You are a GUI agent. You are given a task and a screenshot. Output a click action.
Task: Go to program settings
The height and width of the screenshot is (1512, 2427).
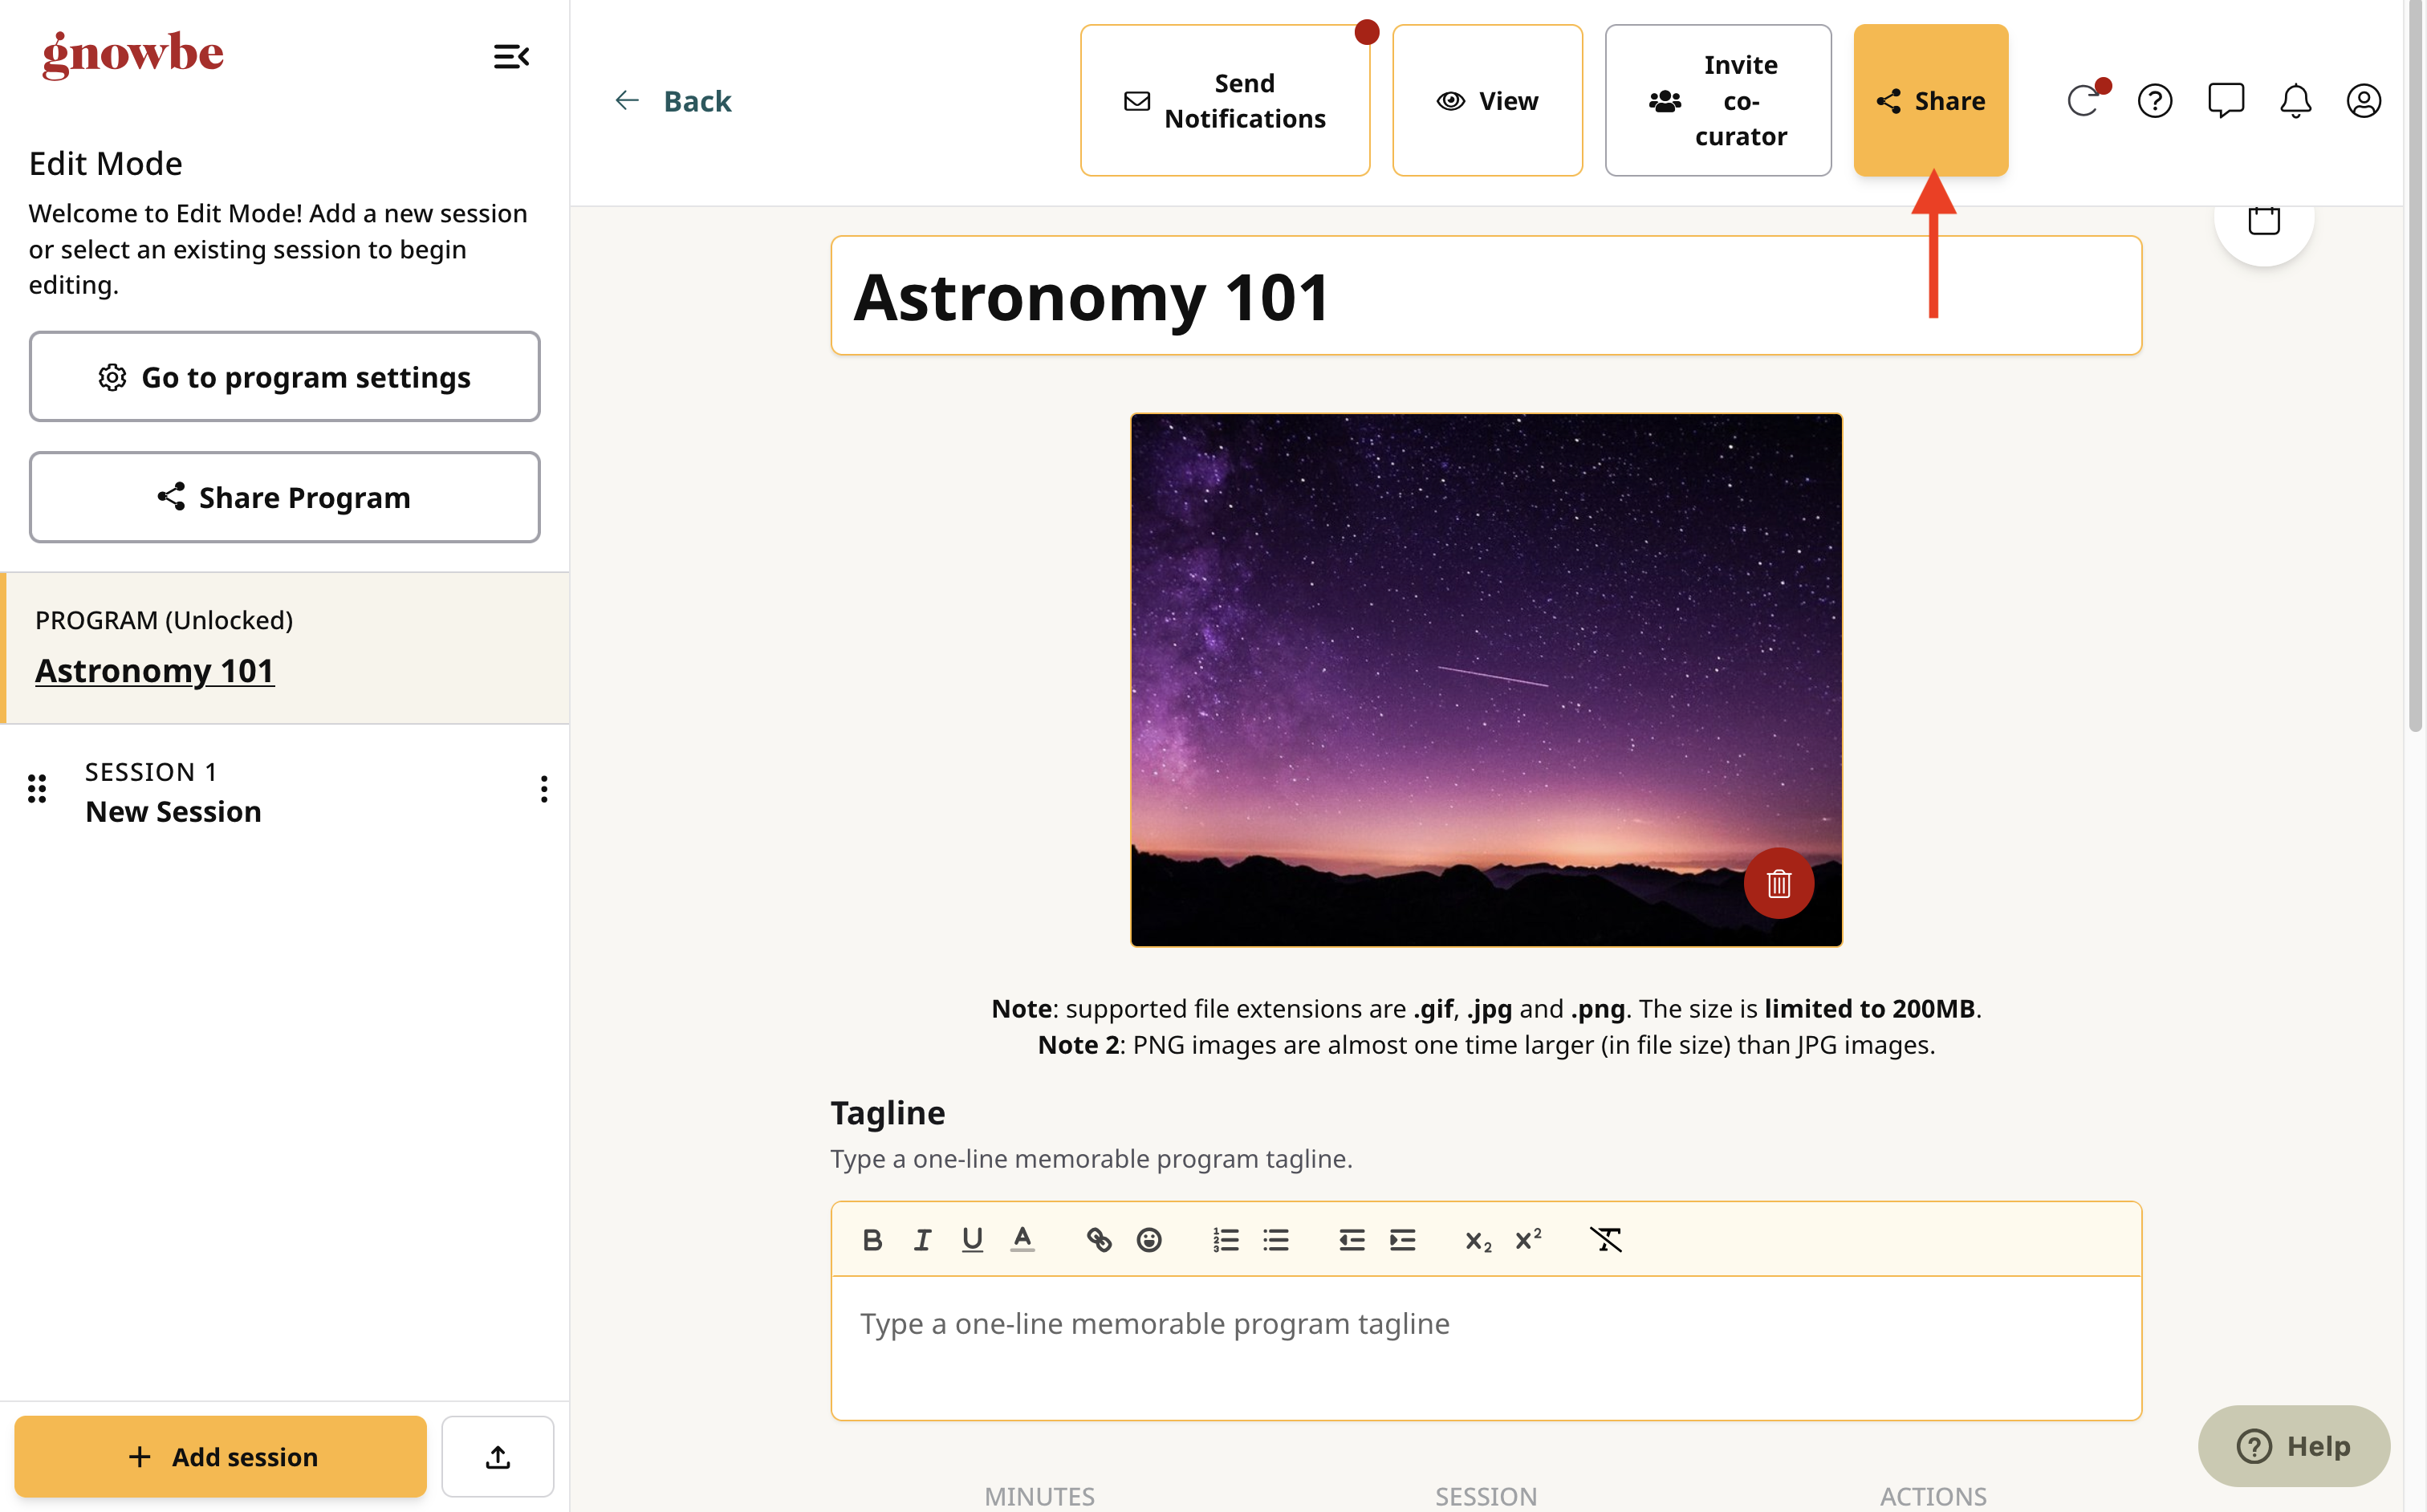284,377
